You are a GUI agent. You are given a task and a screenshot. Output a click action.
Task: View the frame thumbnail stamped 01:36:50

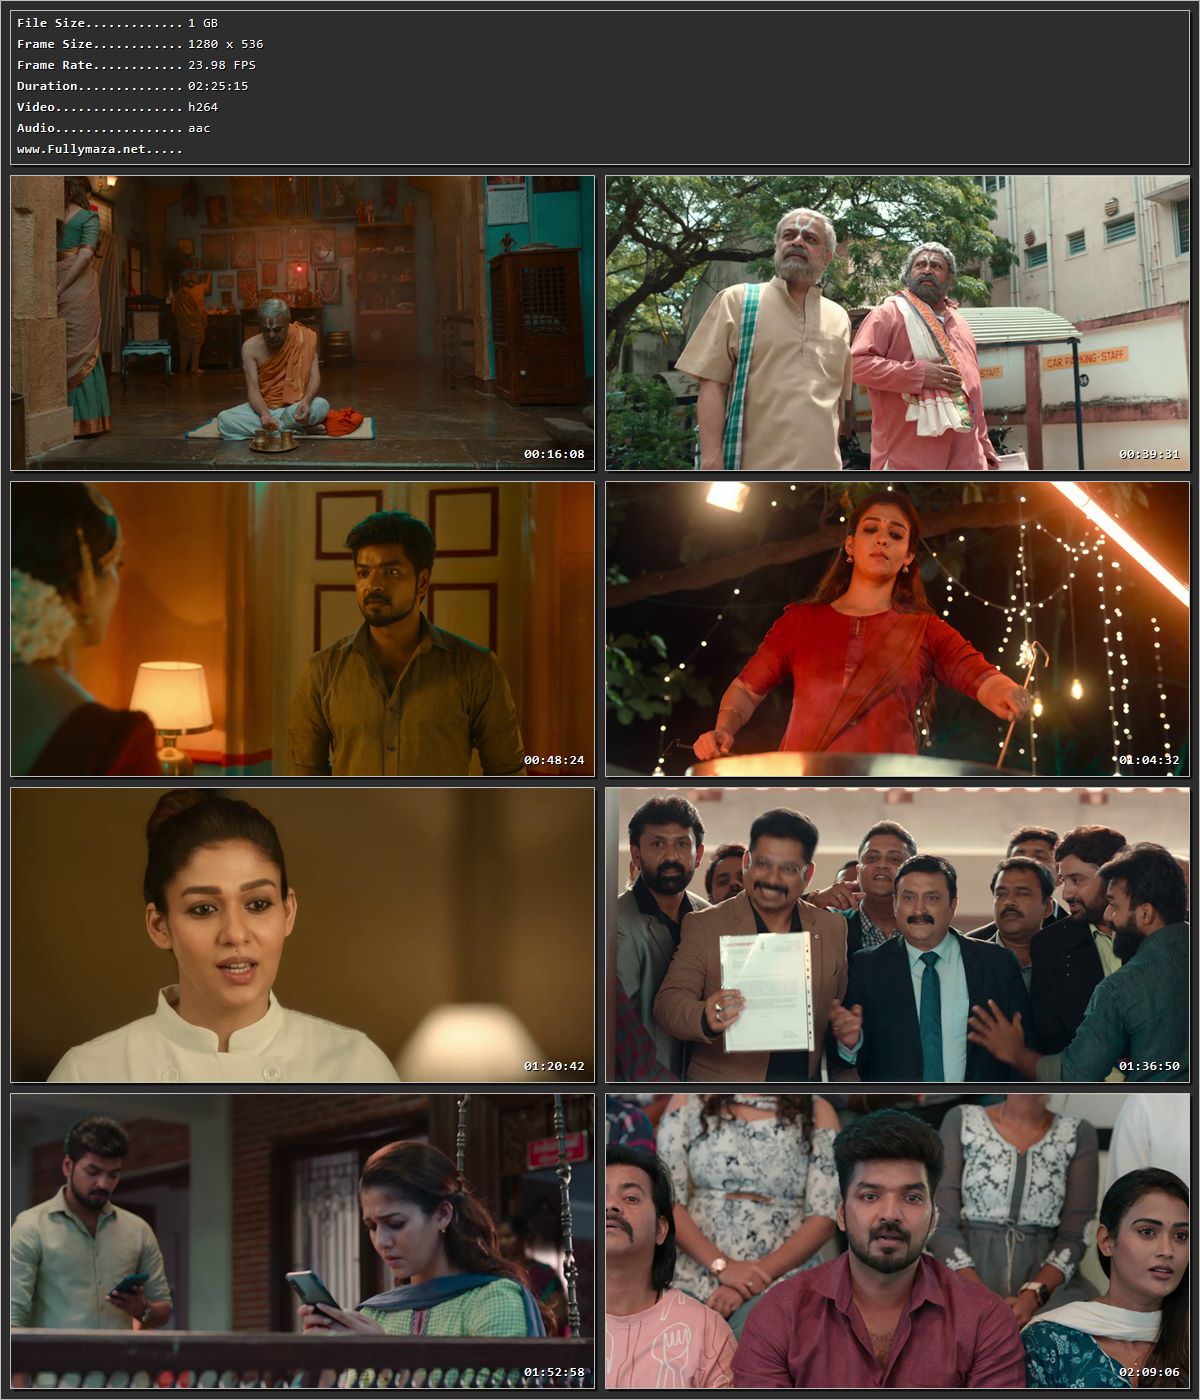(x=898, y=935)
